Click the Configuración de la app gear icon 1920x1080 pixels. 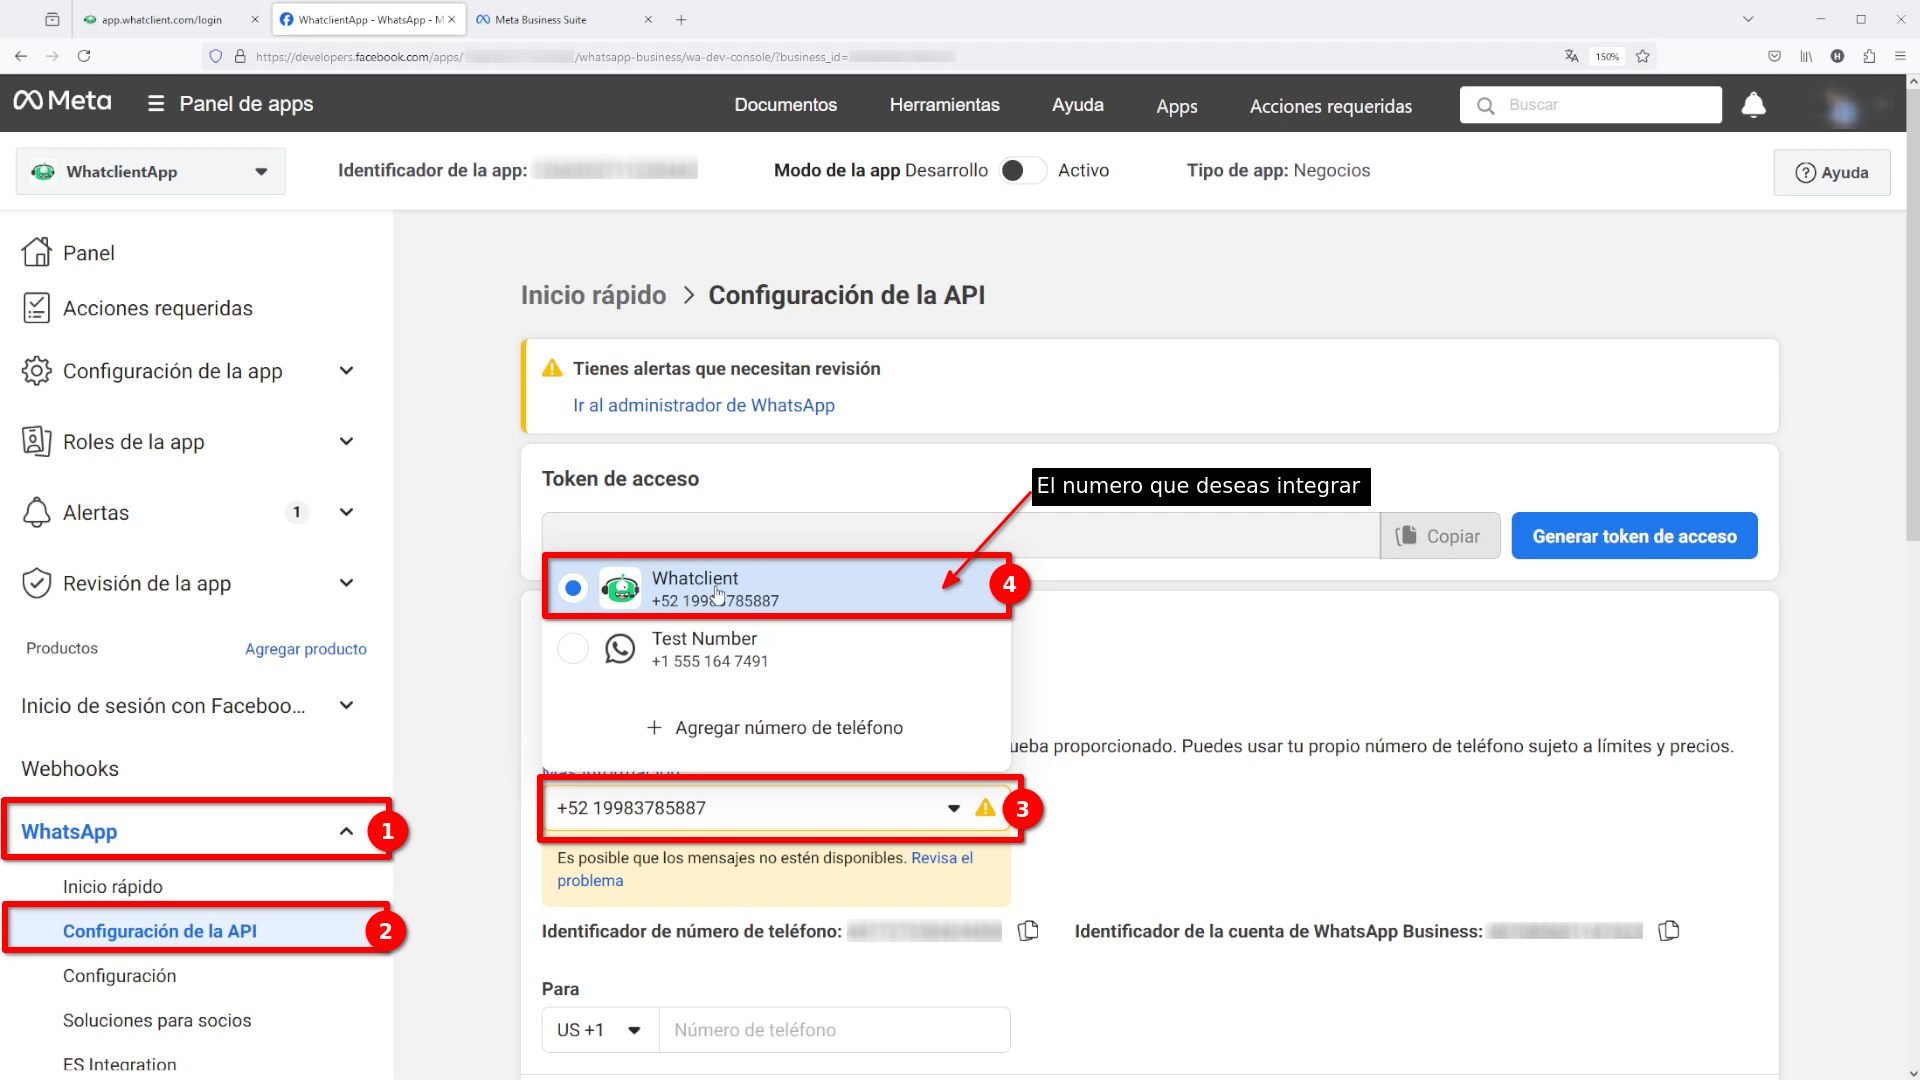point(36,371)
